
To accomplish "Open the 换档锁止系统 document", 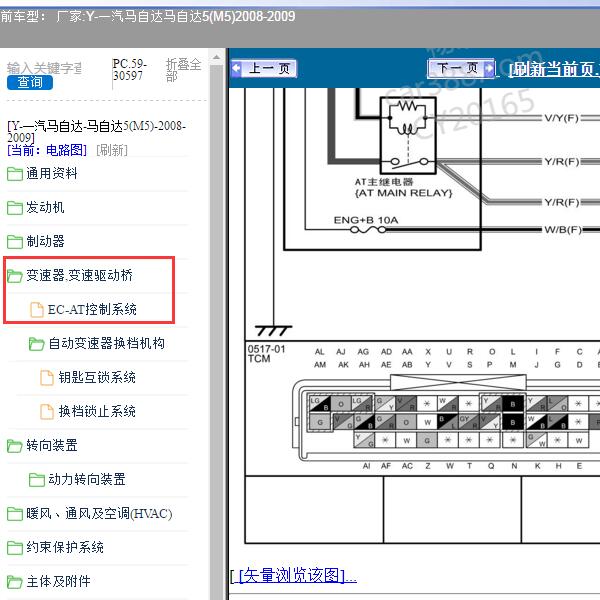I will tap(97, 412).
